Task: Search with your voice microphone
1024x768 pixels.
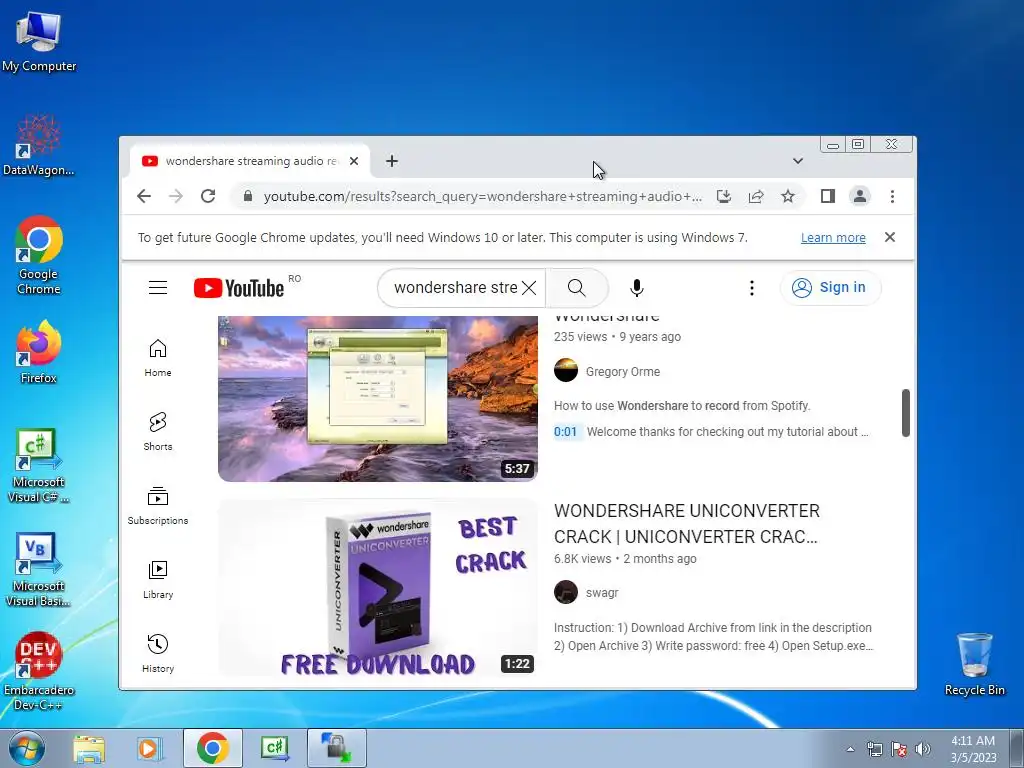Action: click(637, 287)
